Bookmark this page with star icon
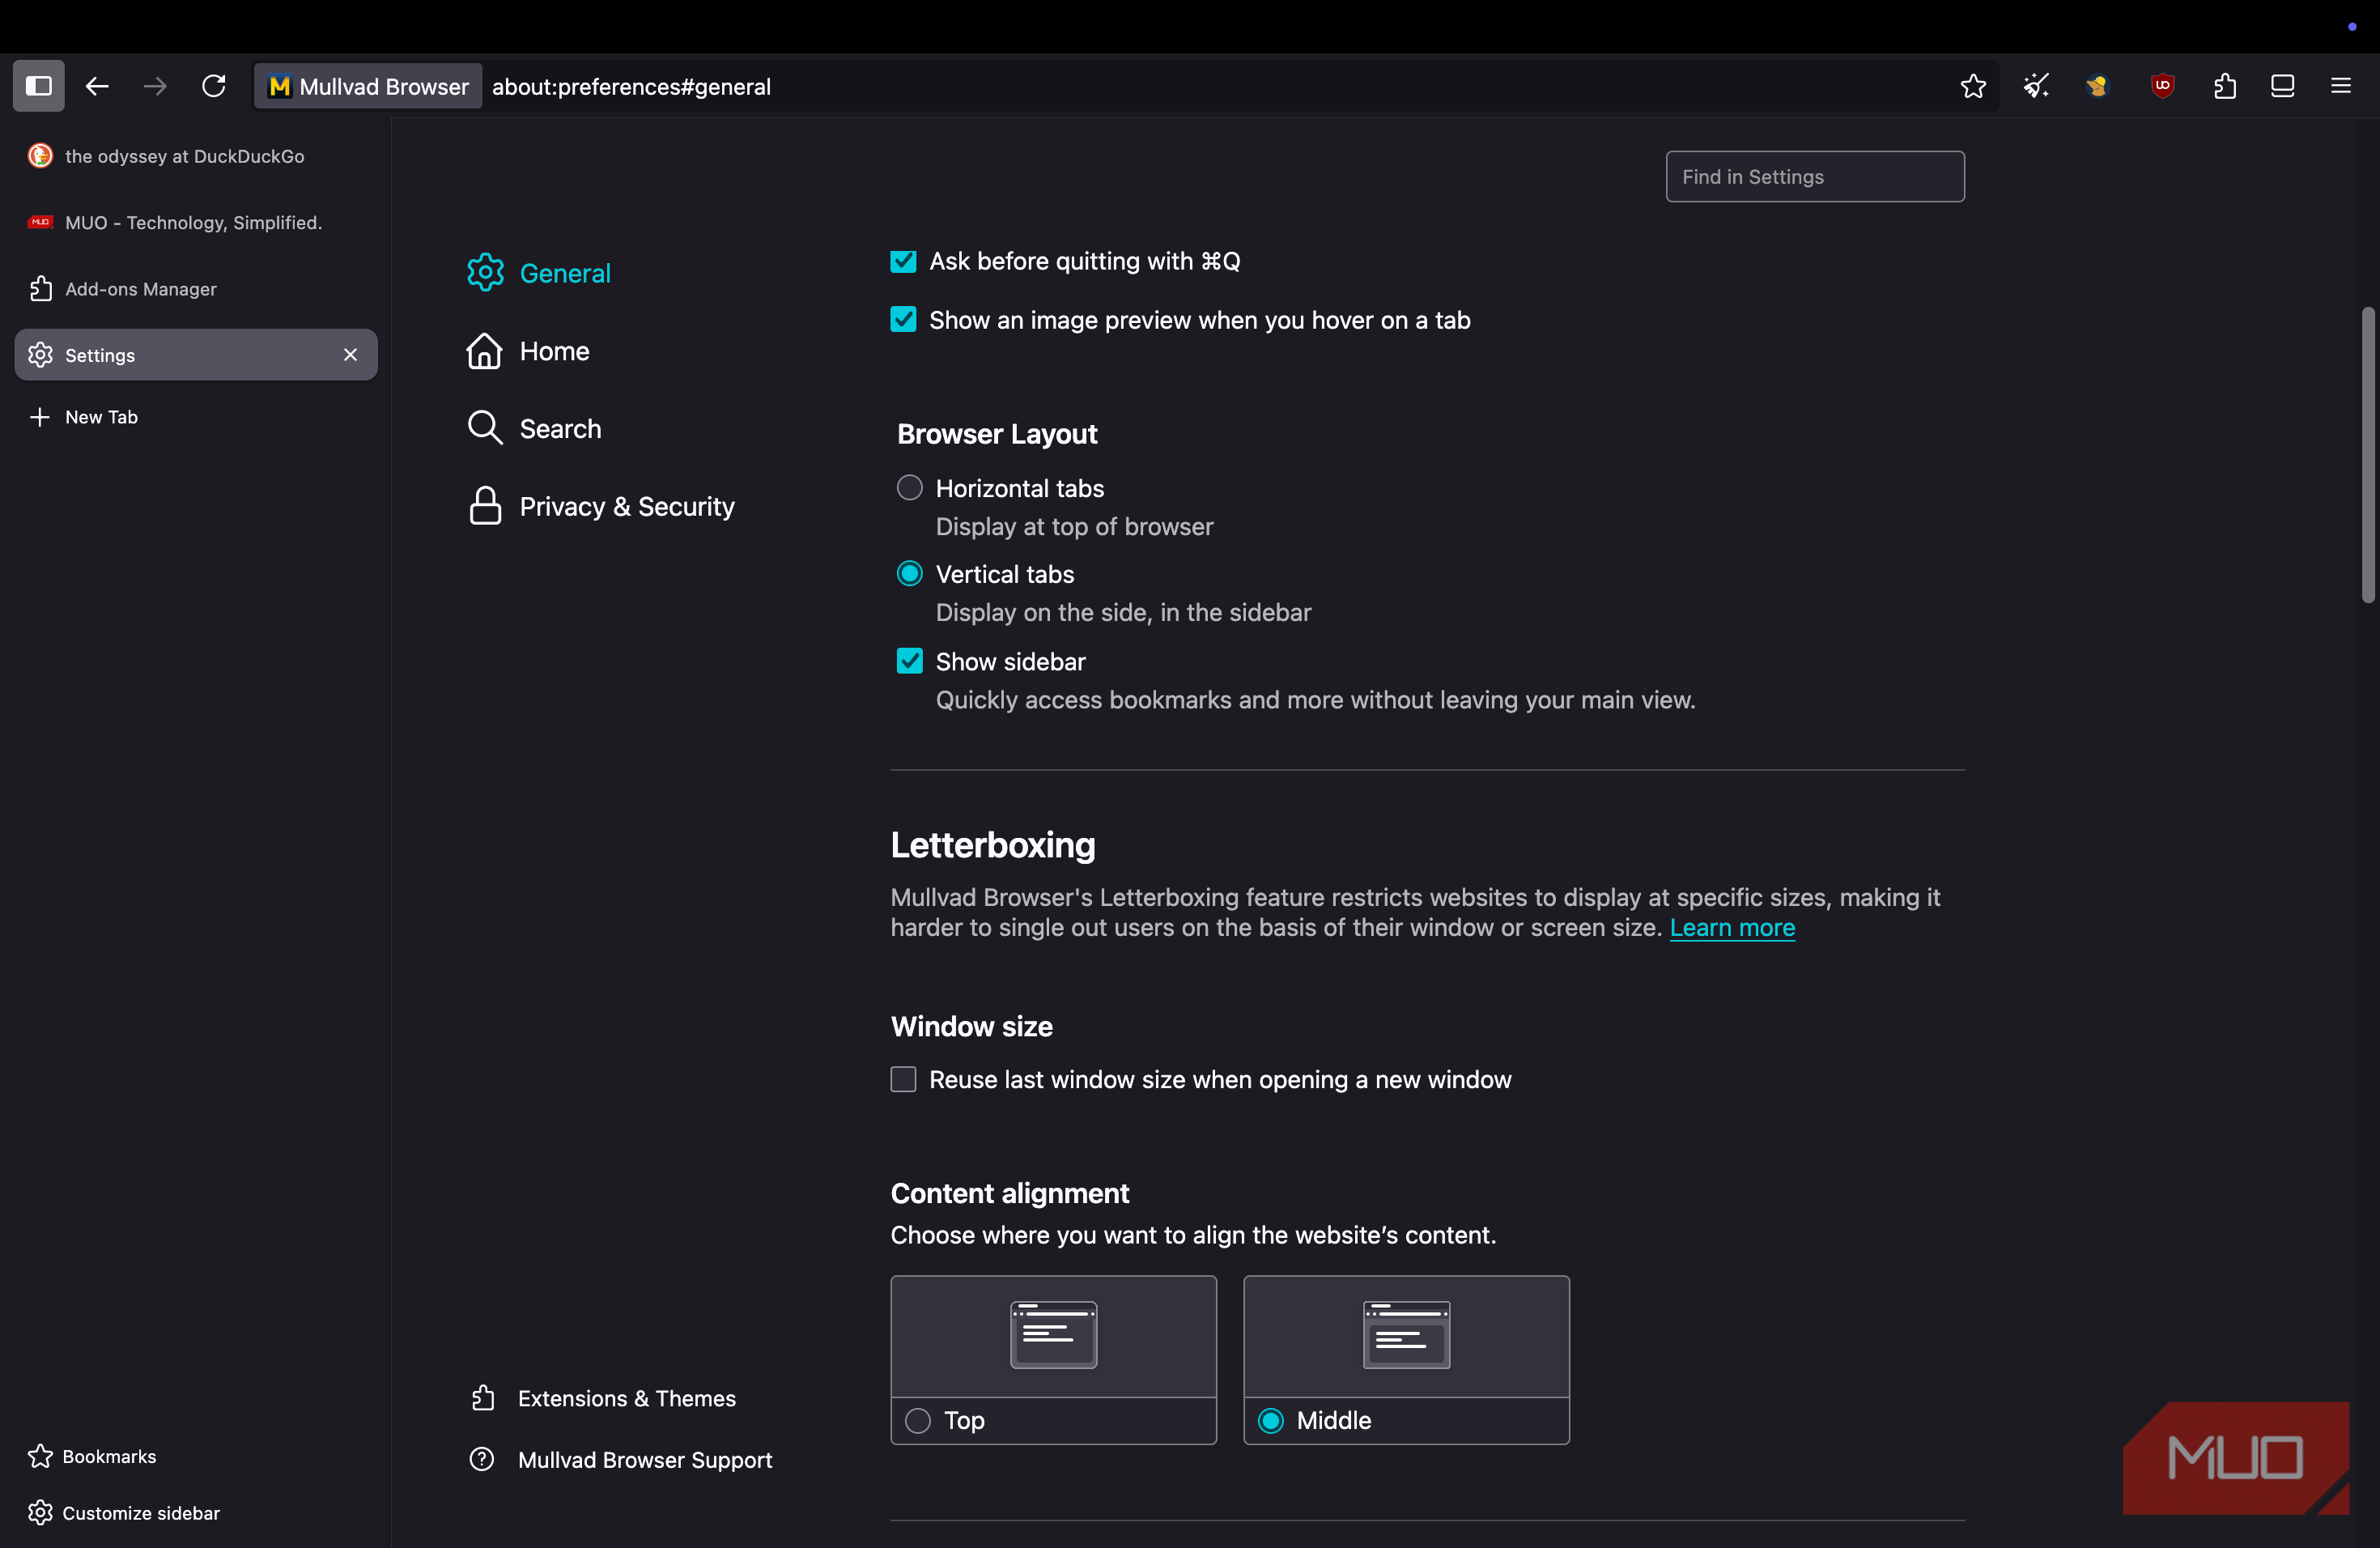This screenshot has width=2380, height=1548. click(x=1972, y=86)
